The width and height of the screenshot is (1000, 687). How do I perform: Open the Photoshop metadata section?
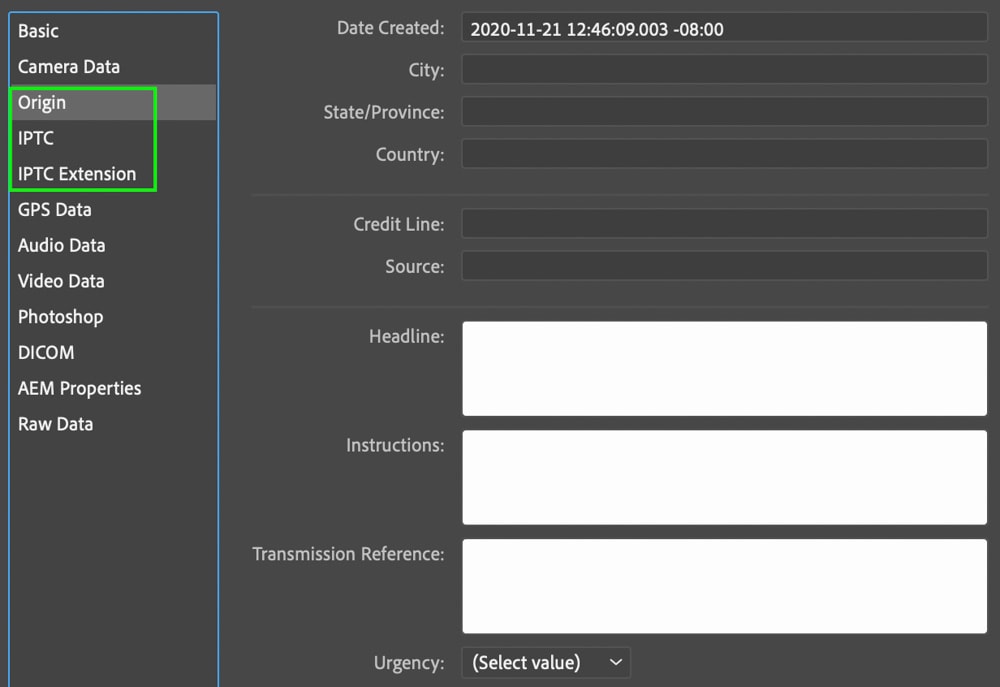60,316
